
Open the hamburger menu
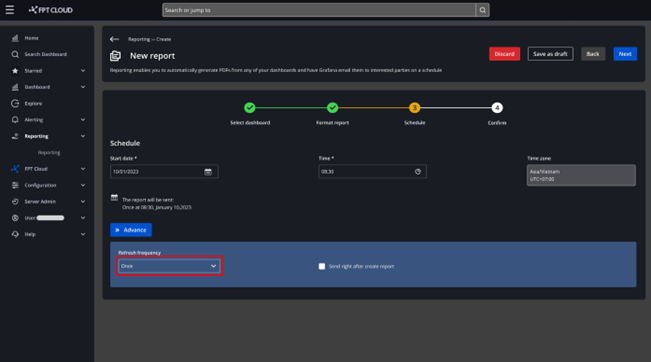10,10
